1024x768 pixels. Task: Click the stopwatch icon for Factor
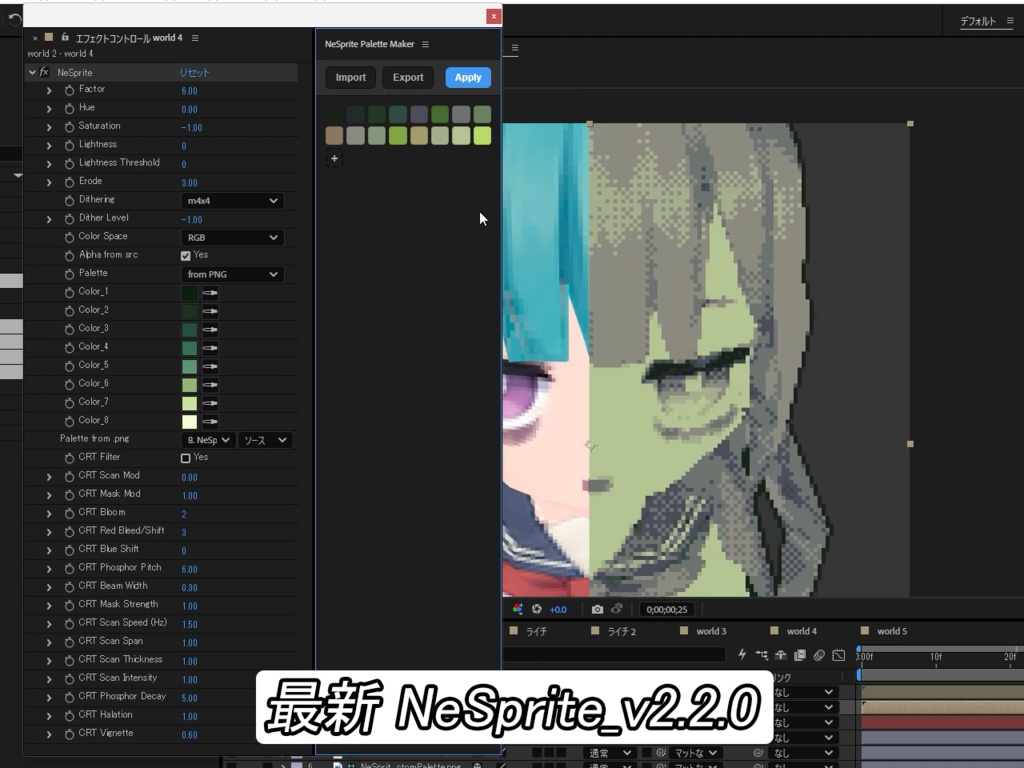click(69, 90)
